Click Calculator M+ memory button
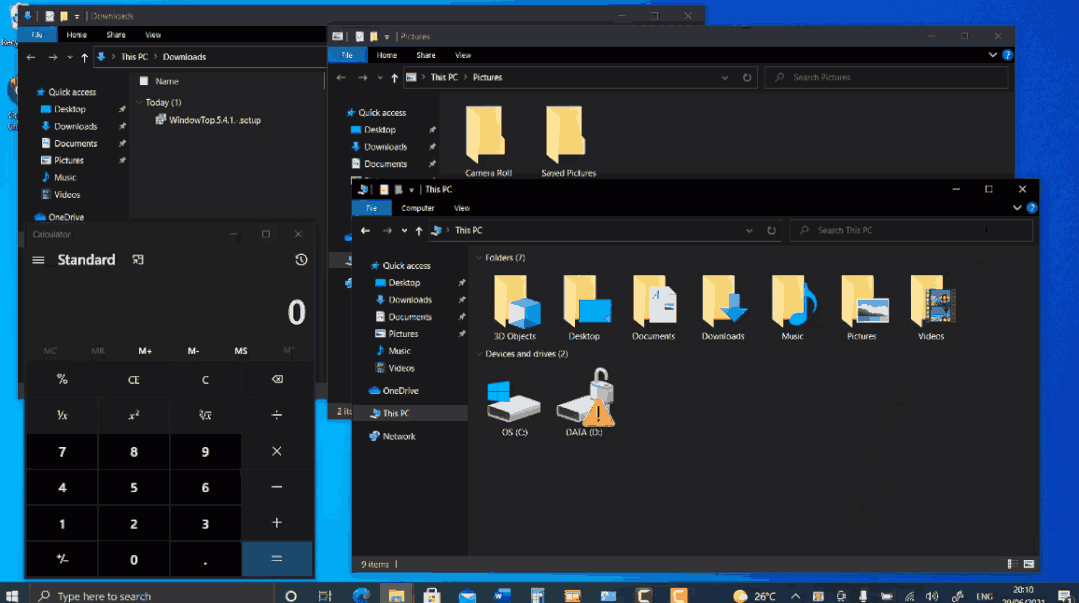The width and height of the screenshot is (1079, 603). pyautogui.click(x=145, y=351)
